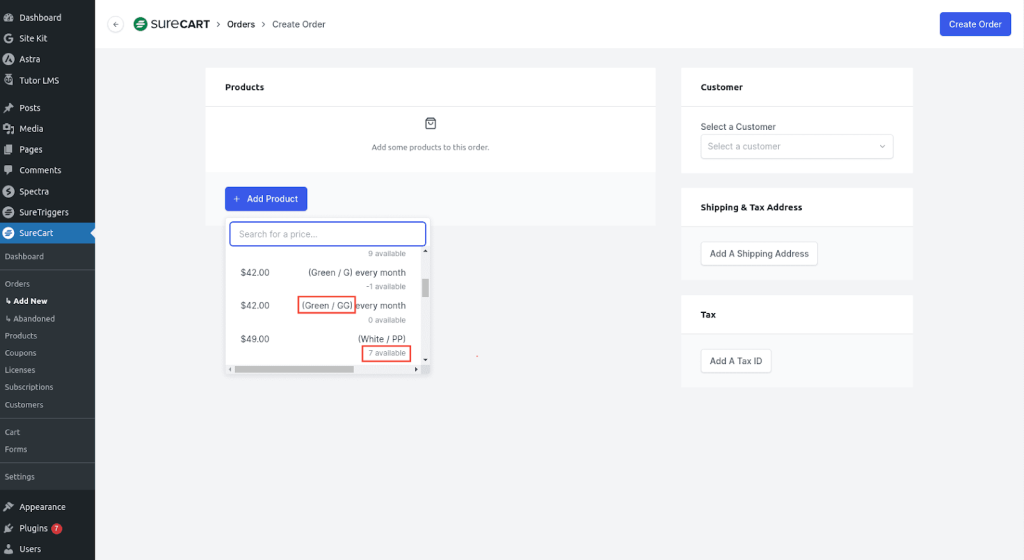Click the back arrow icon beside SureCart logo
The width and height of the screenshot is (1024, 560).
tap(116, 24)
